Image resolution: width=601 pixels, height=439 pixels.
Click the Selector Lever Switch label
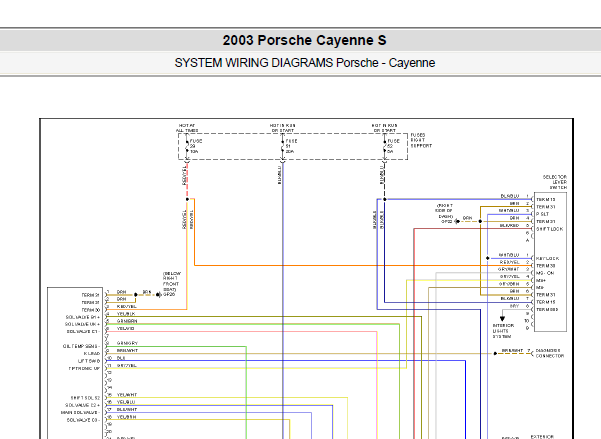[x=555, y=182]
